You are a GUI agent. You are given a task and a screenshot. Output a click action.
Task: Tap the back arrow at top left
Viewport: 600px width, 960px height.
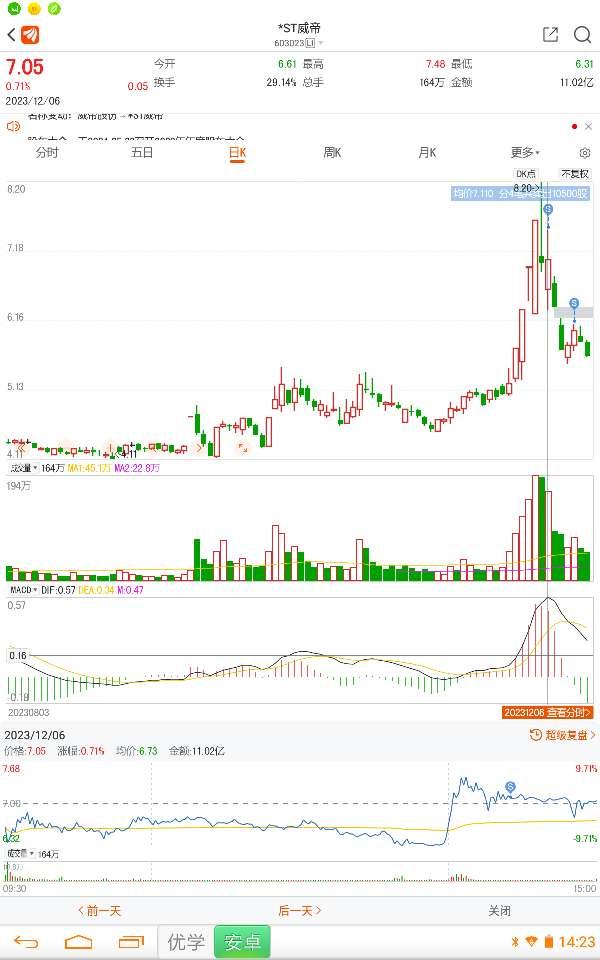click(x=12, y=35)
